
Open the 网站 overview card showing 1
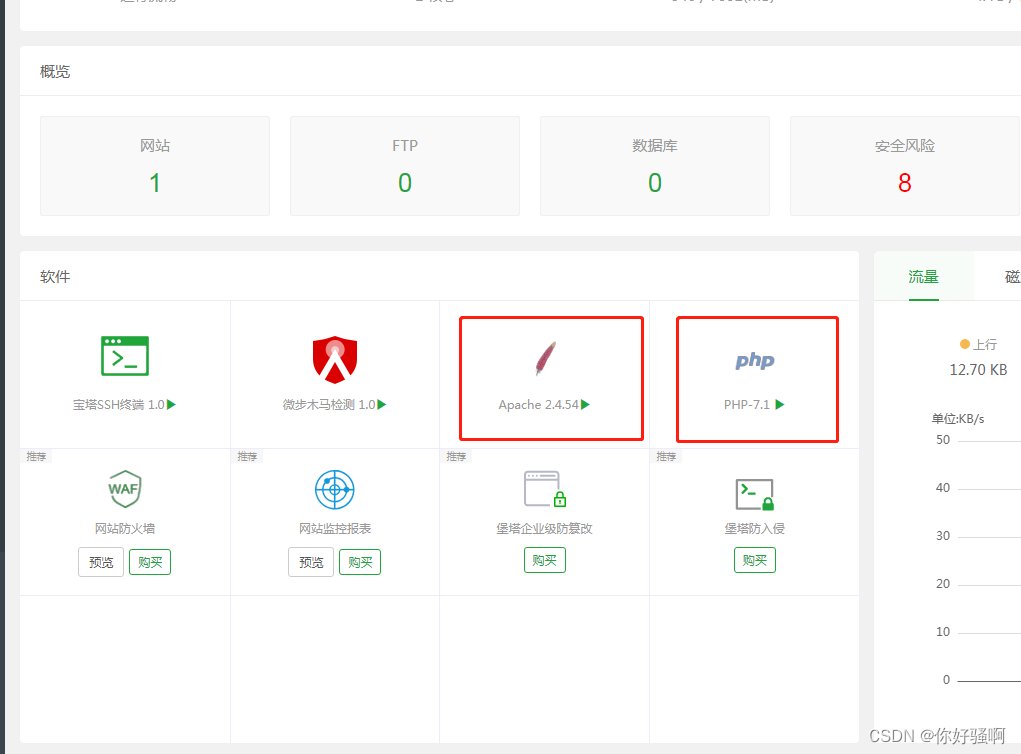[155, 166]
